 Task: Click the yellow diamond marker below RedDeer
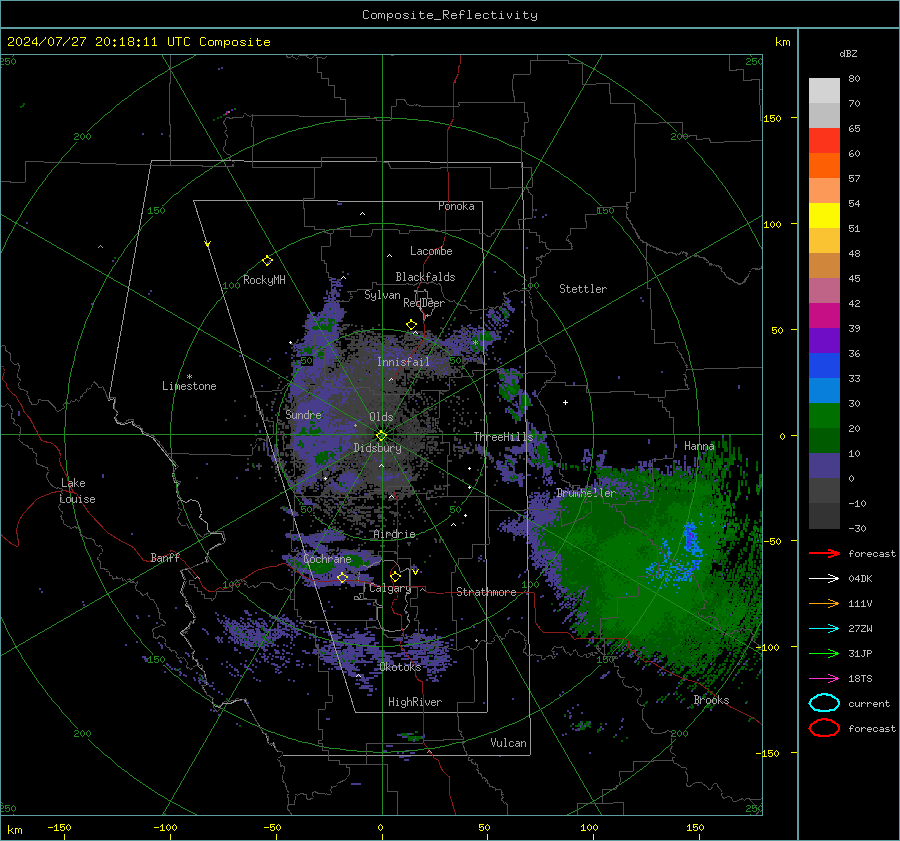(x=412, y=325)
